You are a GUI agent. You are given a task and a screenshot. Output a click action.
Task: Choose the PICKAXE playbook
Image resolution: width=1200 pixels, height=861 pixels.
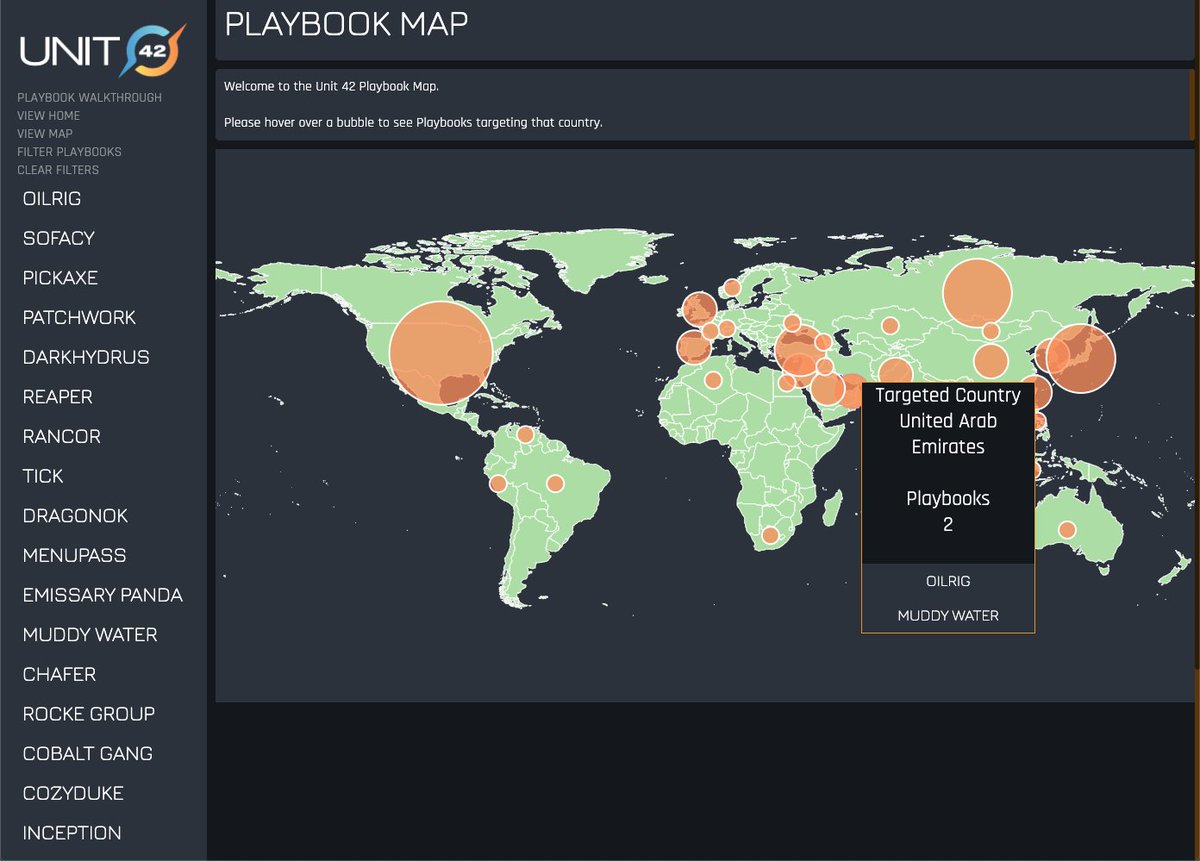60,278
